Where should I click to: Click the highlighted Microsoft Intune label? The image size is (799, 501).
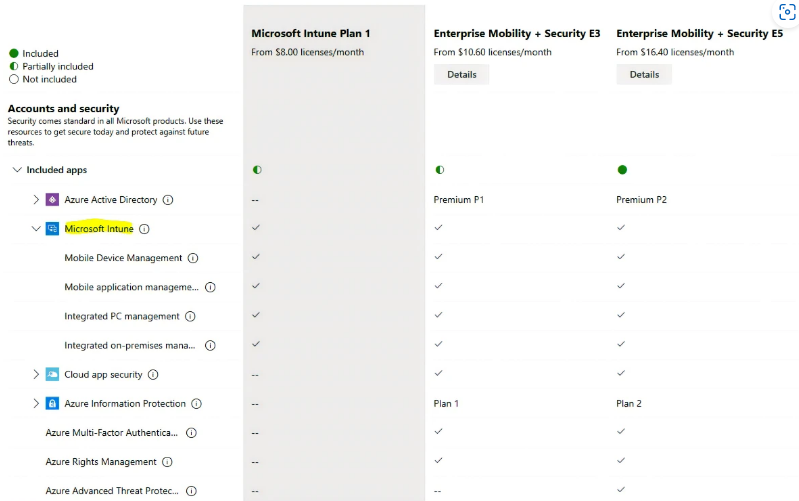coord(98,229)
